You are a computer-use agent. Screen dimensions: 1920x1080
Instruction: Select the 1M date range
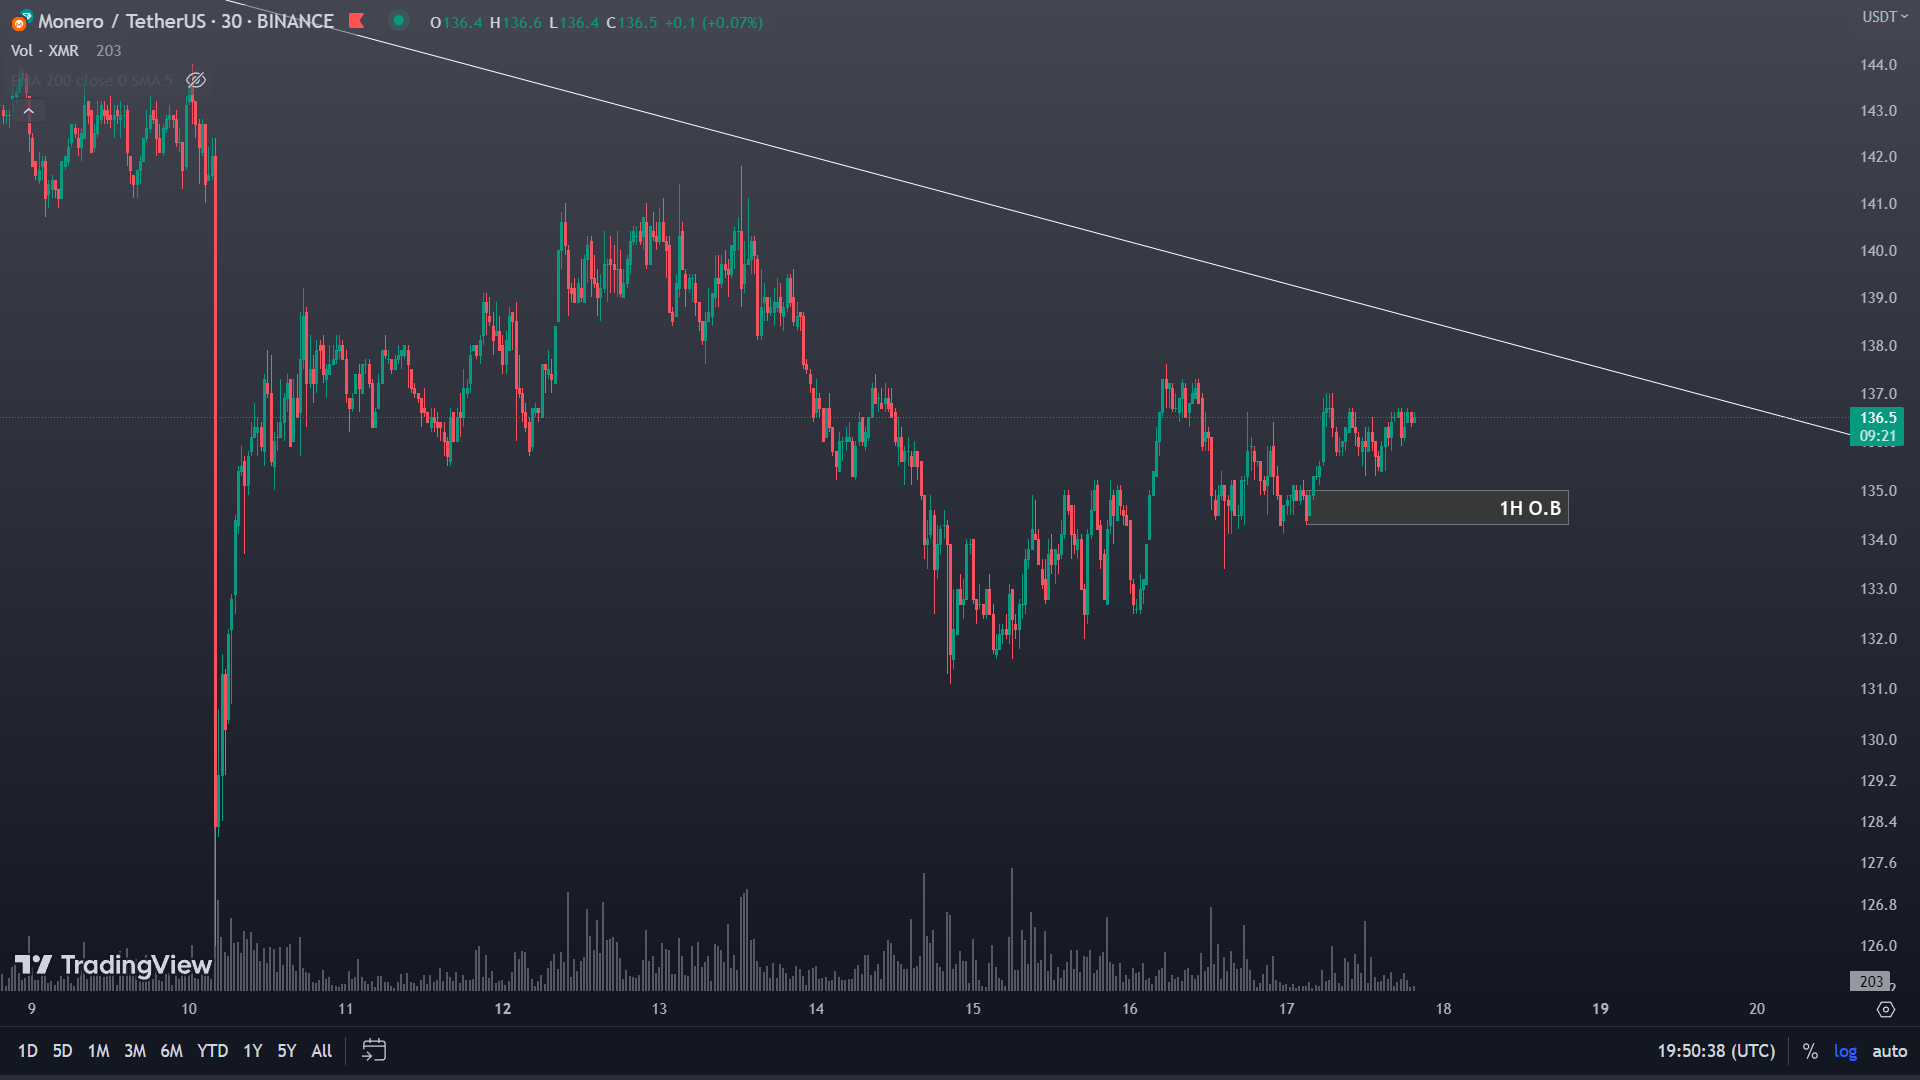tap(98, 1051)
